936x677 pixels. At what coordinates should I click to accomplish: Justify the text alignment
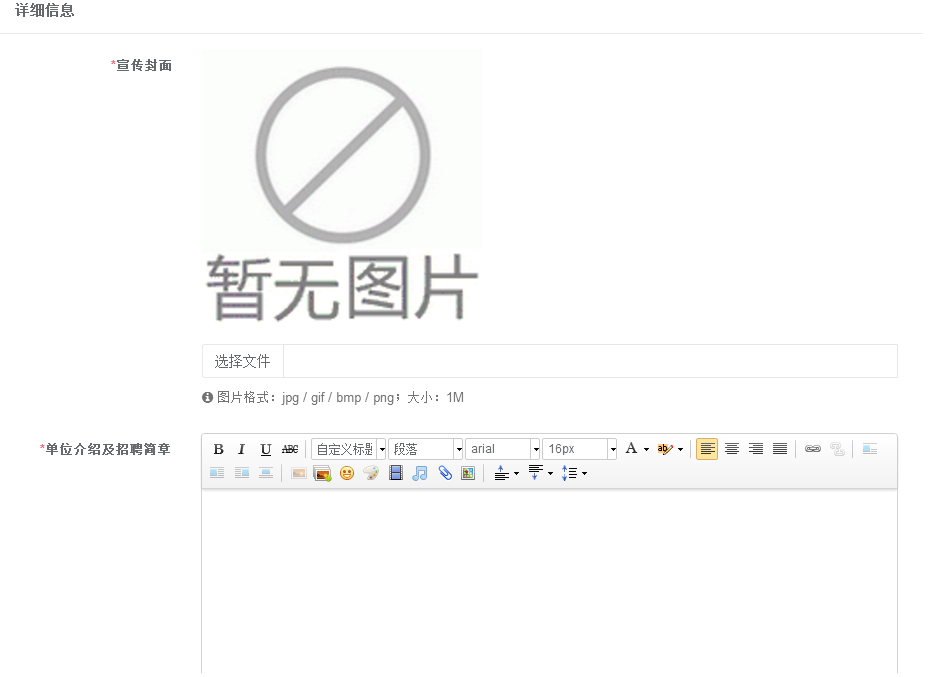780,449
